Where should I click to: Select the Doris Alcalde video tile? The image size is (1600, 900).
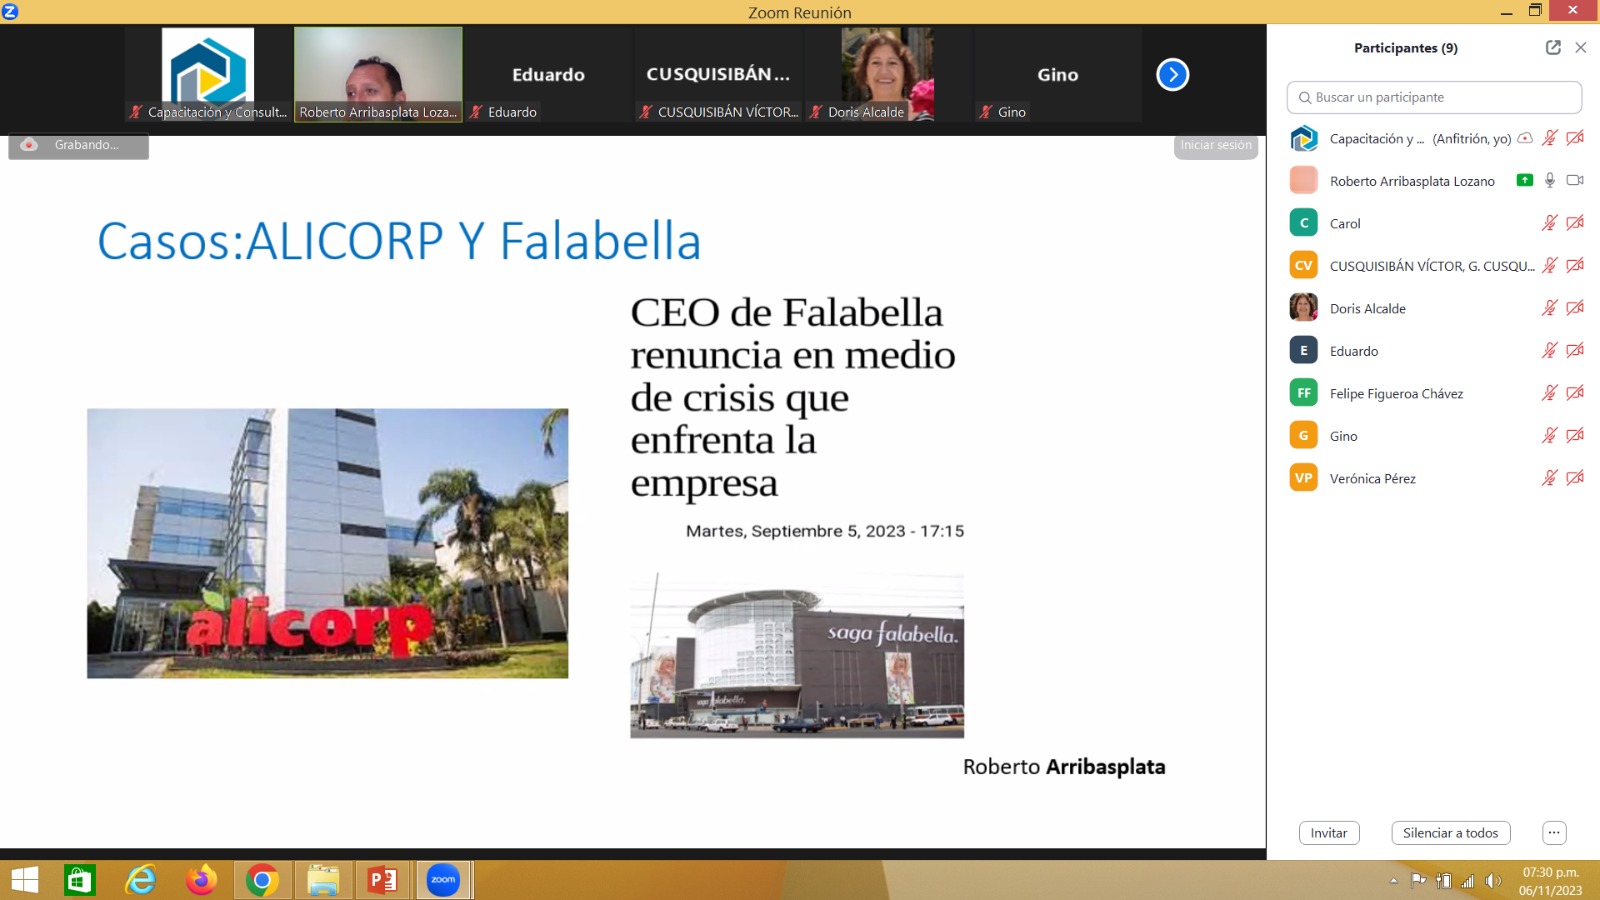(888, 75)
